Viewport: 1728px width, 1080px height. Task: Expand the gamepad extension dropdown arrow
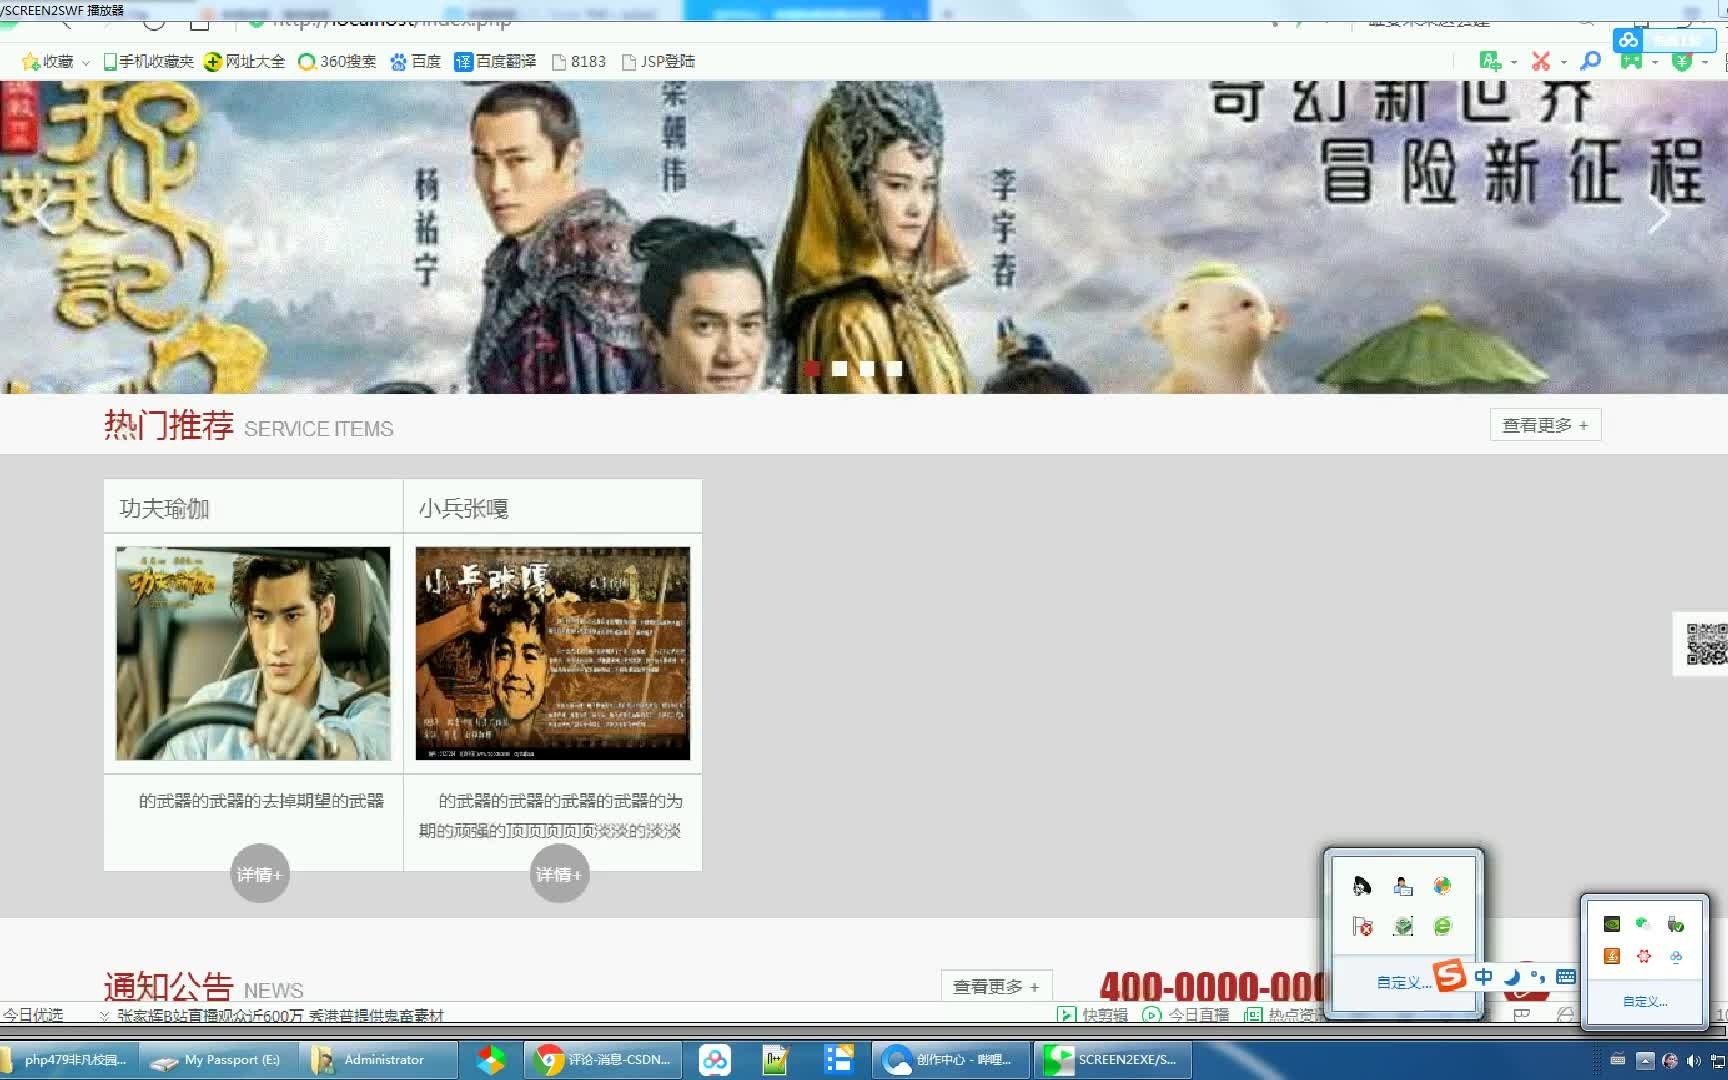point(1655,63)
